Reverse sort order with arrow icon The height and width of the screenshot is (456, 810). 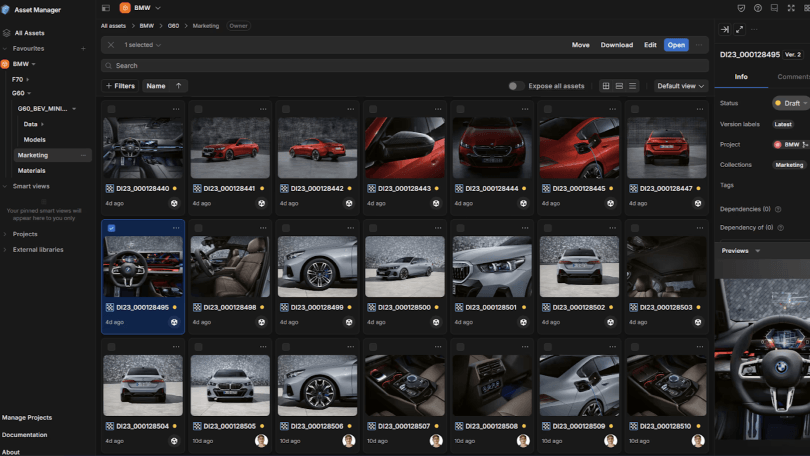coord(178,86)
